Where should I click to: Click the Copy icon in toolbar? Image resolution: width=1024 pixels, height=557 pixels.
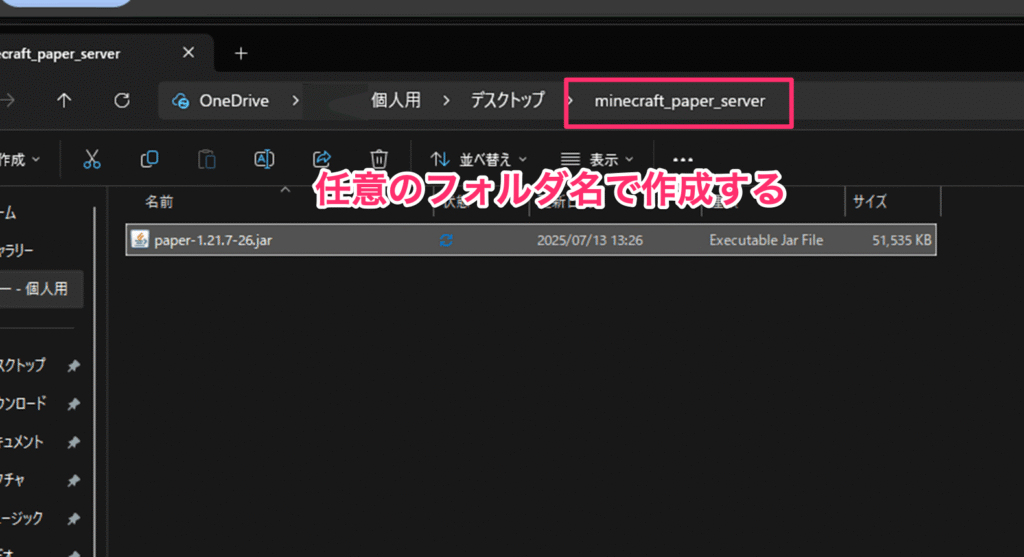(150, 159)
